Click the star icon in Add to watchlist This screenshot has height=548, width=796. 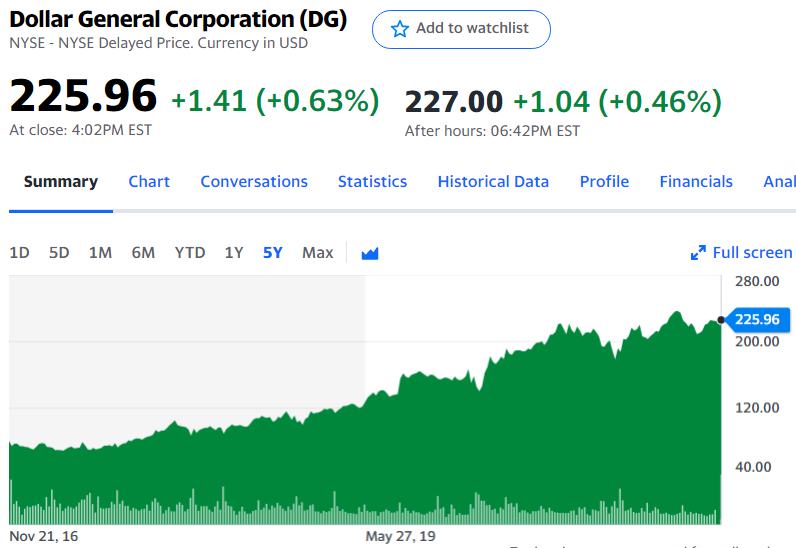400,29
